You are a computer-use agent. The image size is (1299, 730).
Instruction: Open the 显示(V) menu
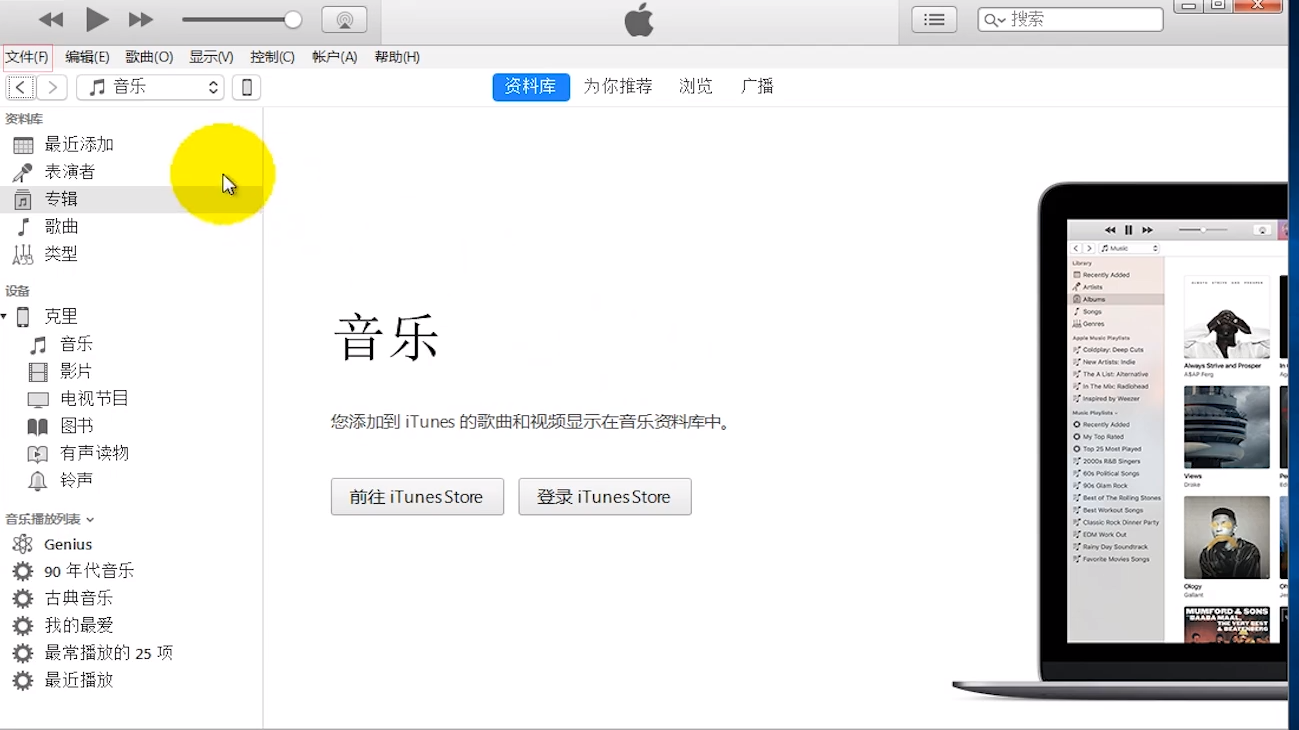211,57
